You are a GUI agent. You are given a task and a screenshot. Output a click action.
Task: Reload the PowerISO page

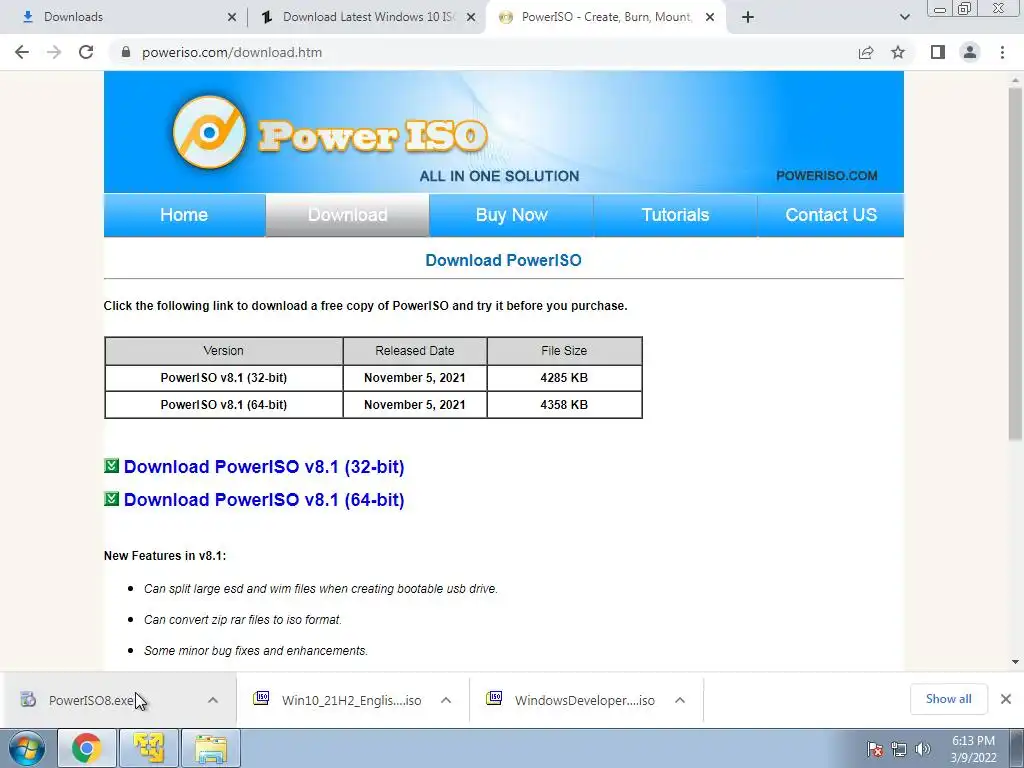point(86,52)
